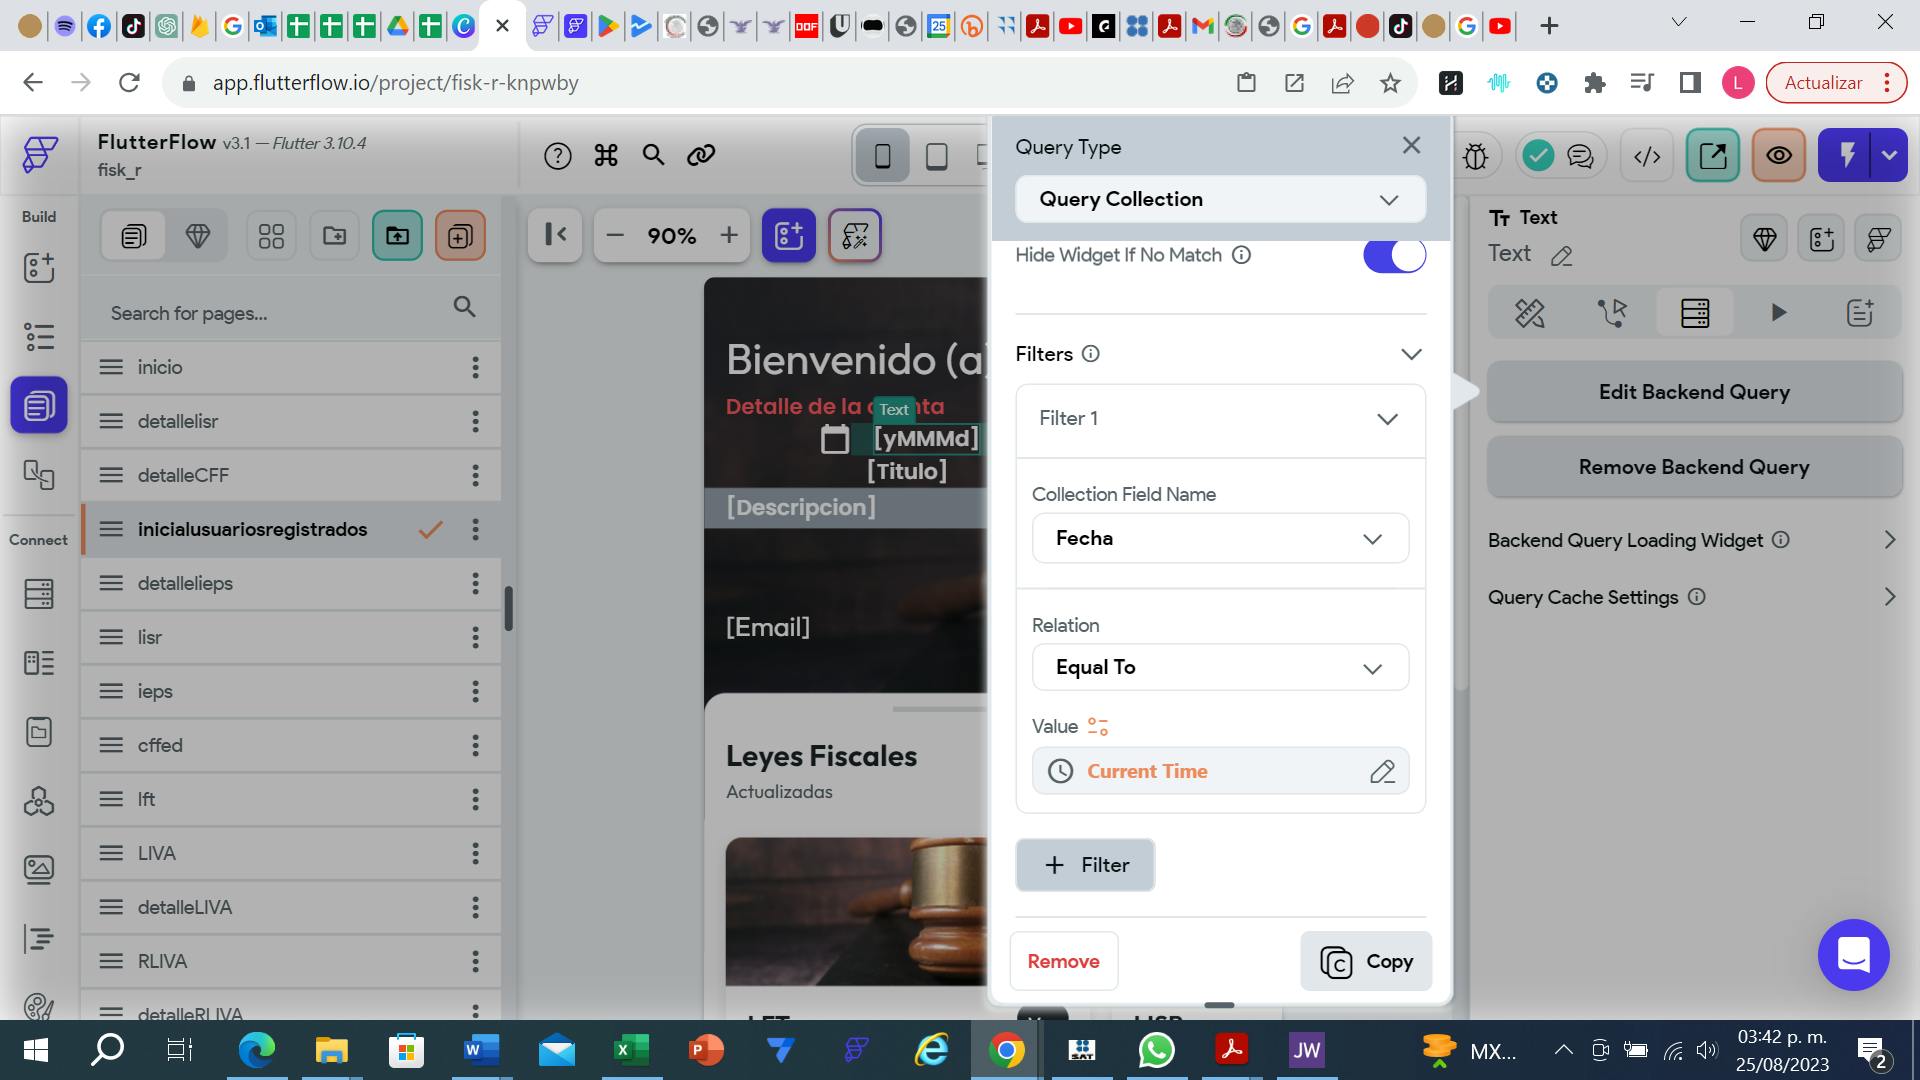
Task: Expand Backend Query Loading Widget settings
Action: click(x=1888, y=540)
